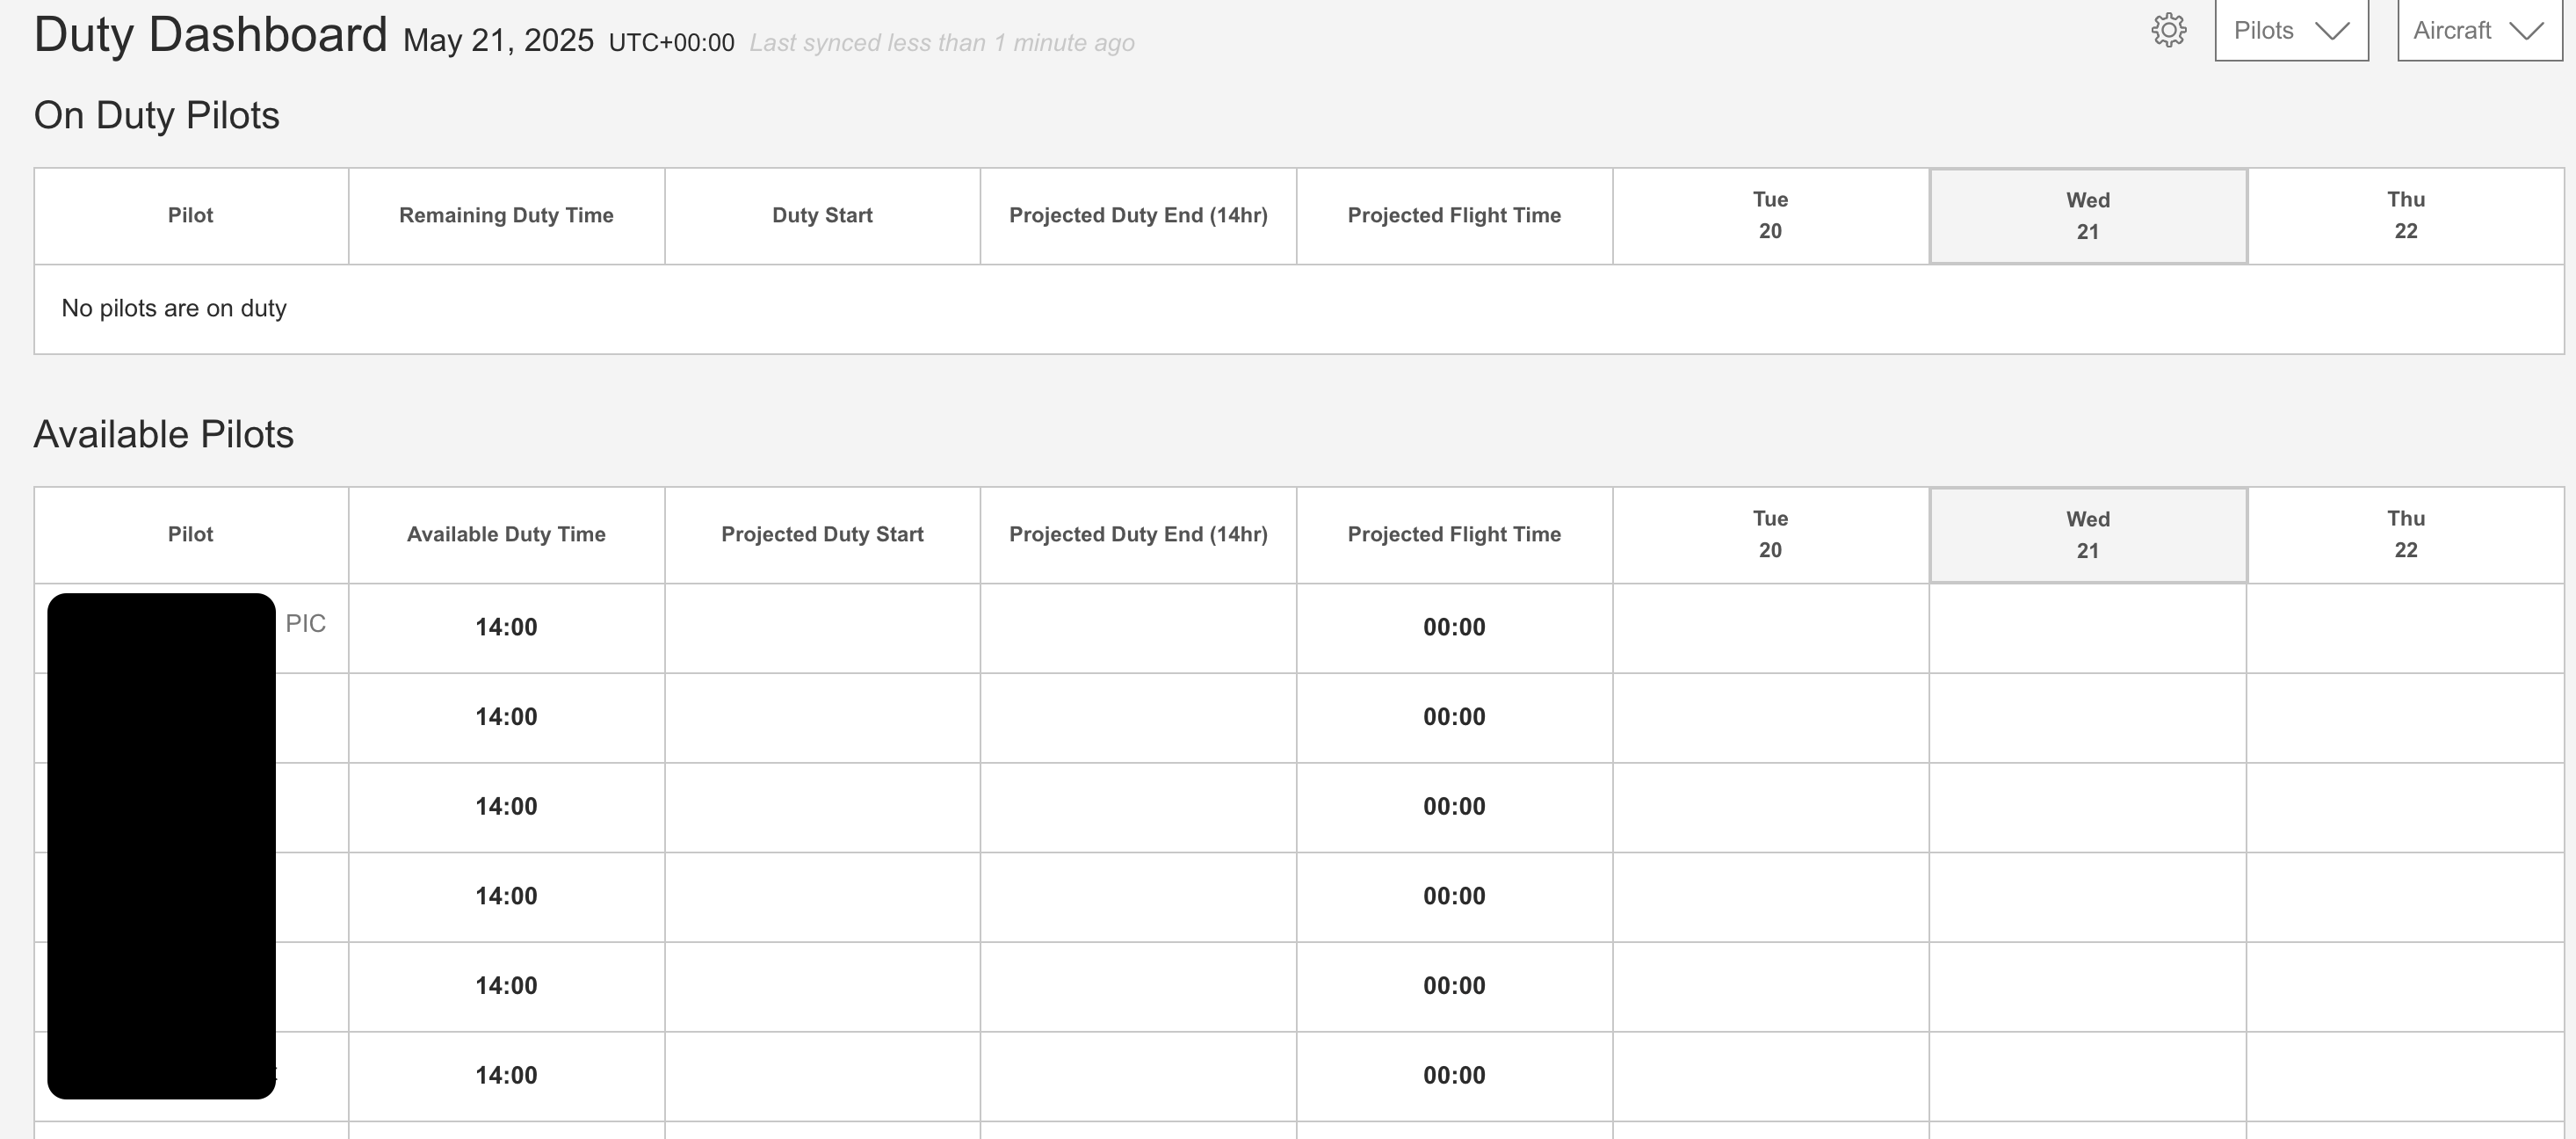Click Projected Duty End header in Available Pilots

[x=1138, y=534]
